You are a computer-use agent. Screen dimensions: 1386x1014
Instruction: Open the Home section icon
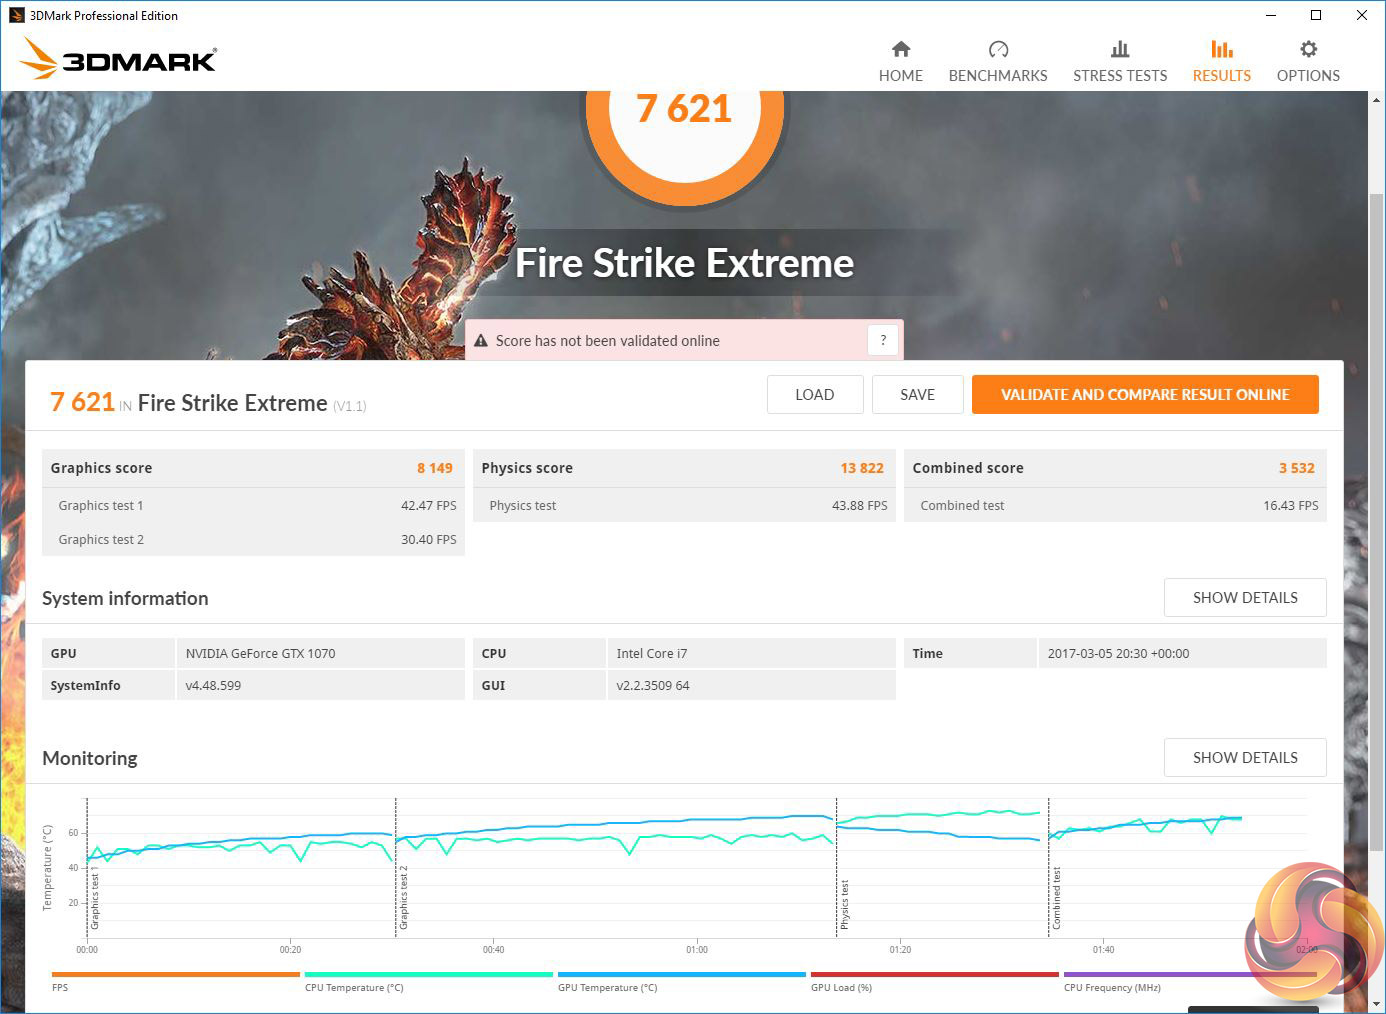coord(901,49)
